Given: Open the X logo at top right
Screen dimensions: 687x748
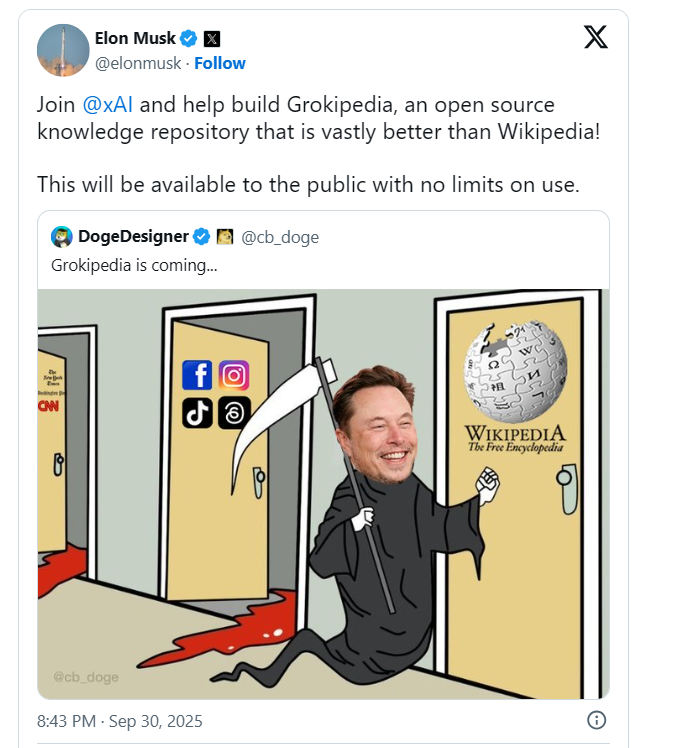Looking at the screenshot, I should click(596, 37).
